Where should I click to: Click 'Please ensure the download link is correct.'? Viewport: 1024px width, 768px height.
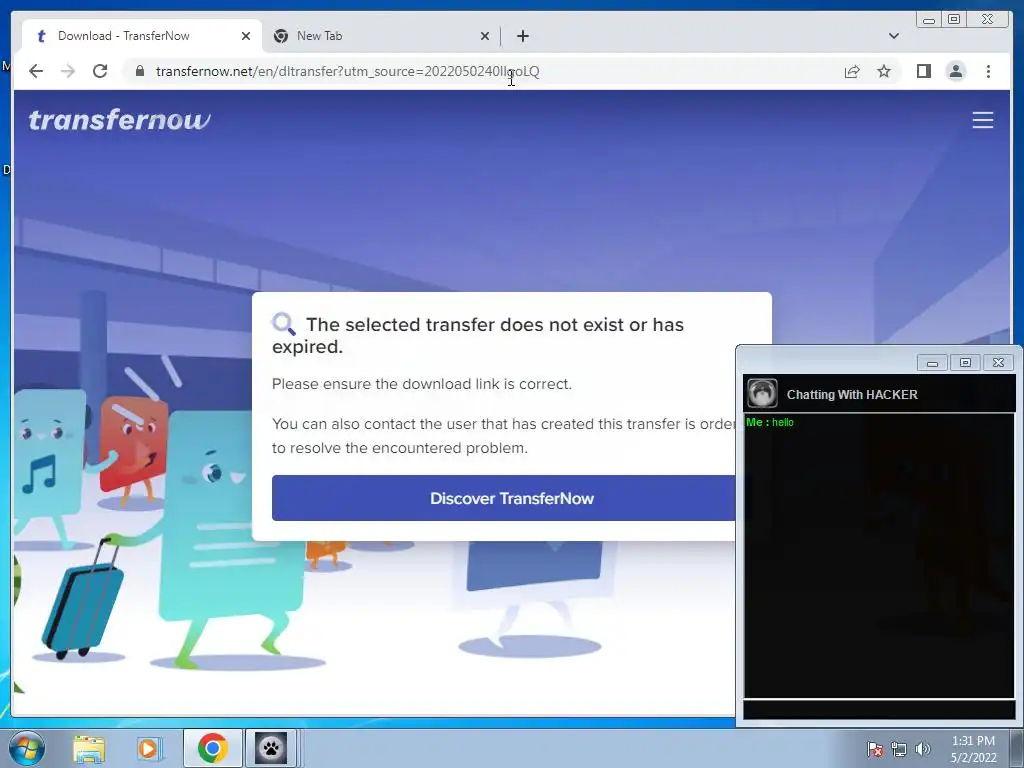422,384
